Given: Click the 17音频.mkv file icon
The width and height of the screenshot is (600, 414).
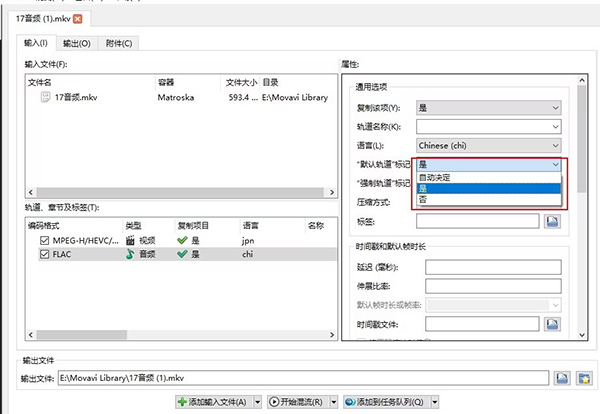Looking at the screenshot, I should point(45,98).
